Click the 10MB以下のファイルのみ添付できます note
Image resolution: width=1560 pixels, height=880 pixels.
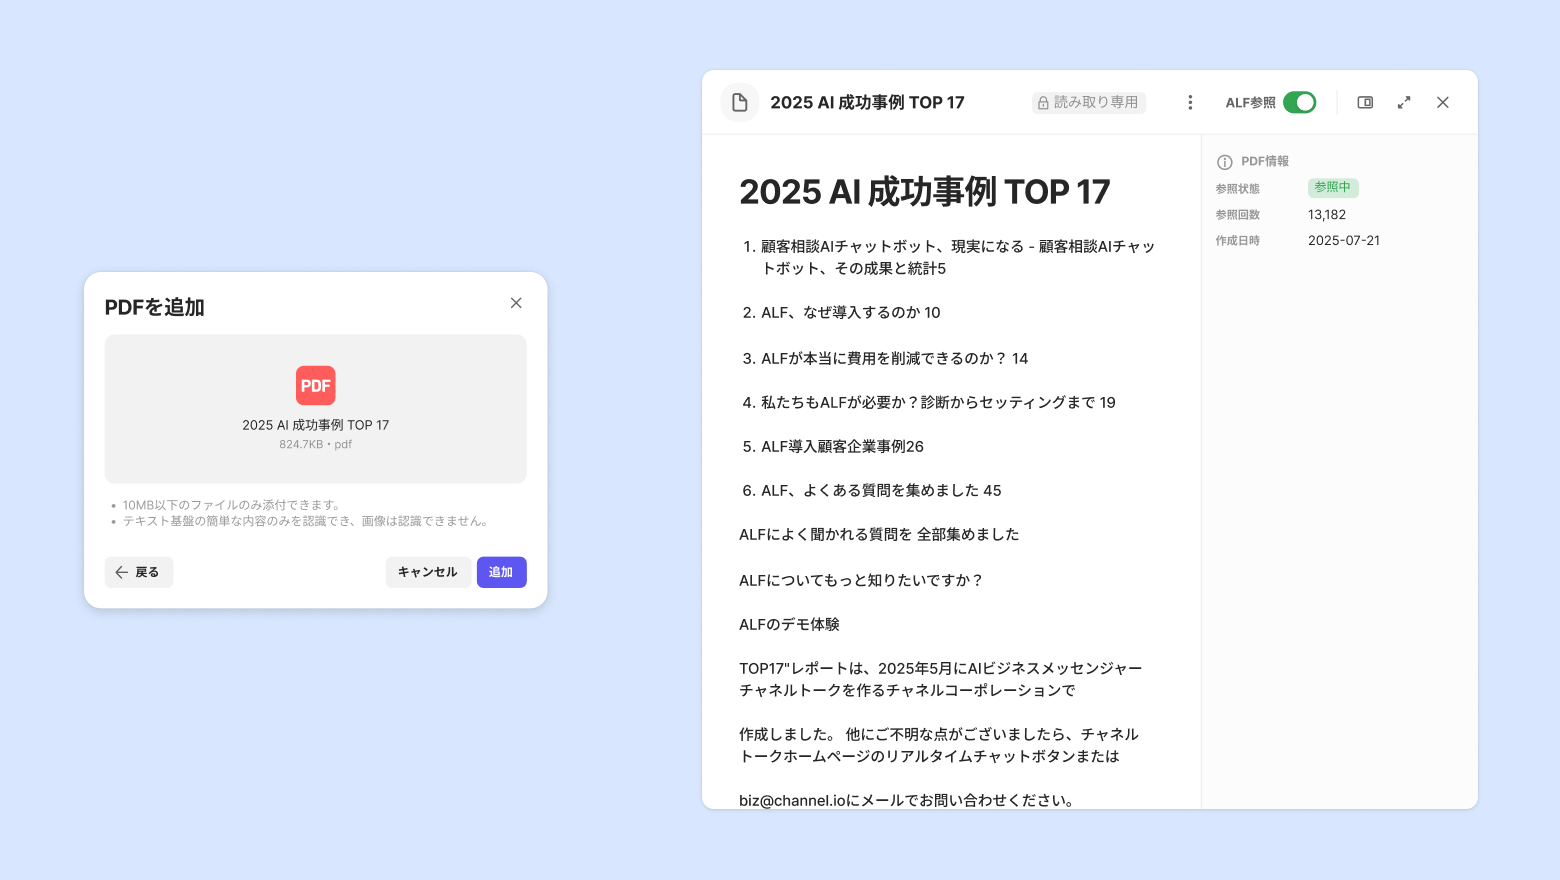pos(232,505)
